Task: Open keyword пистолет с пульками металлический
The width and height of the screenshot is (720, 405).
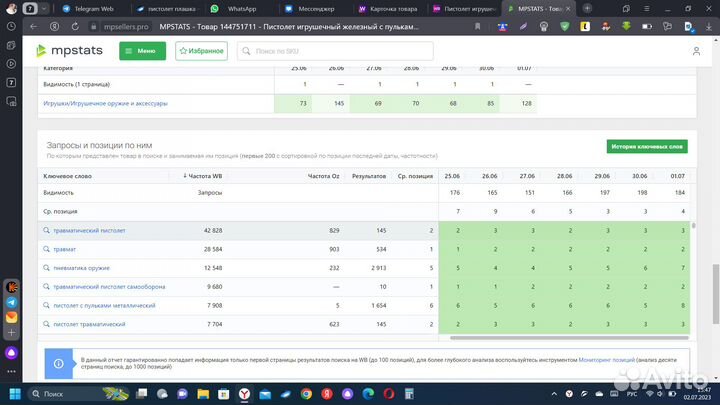Action: point(104,306)
